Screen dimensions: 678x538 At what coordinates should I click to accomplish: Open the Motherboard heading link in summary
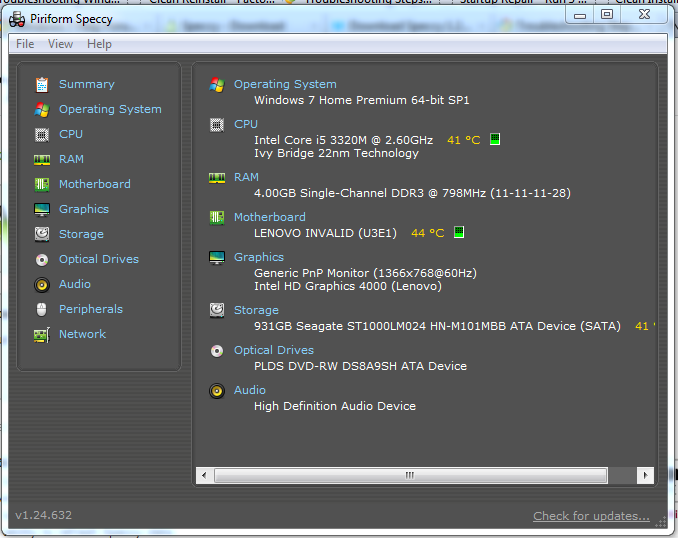point(270,218)
